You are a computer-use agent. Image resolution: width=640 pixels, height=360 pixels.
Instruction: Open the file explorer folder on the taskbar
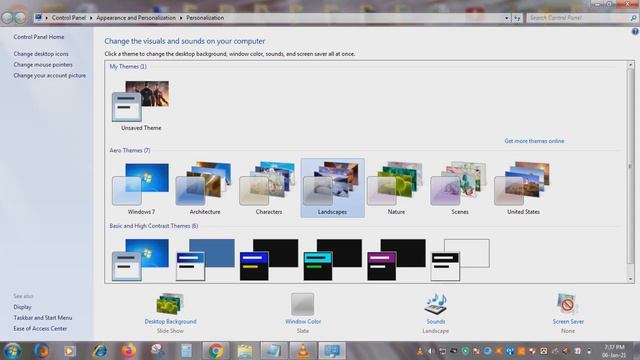pyautogui.click(x=244, y=351)
